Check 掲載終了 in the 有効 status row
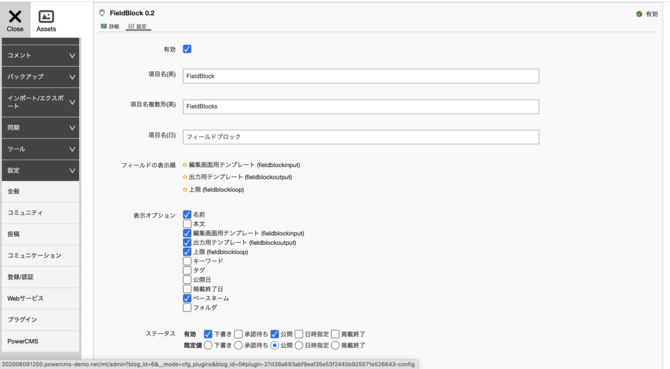Viewport: 670px width, 369px height. pyautogui.click(x=335, y=334)
